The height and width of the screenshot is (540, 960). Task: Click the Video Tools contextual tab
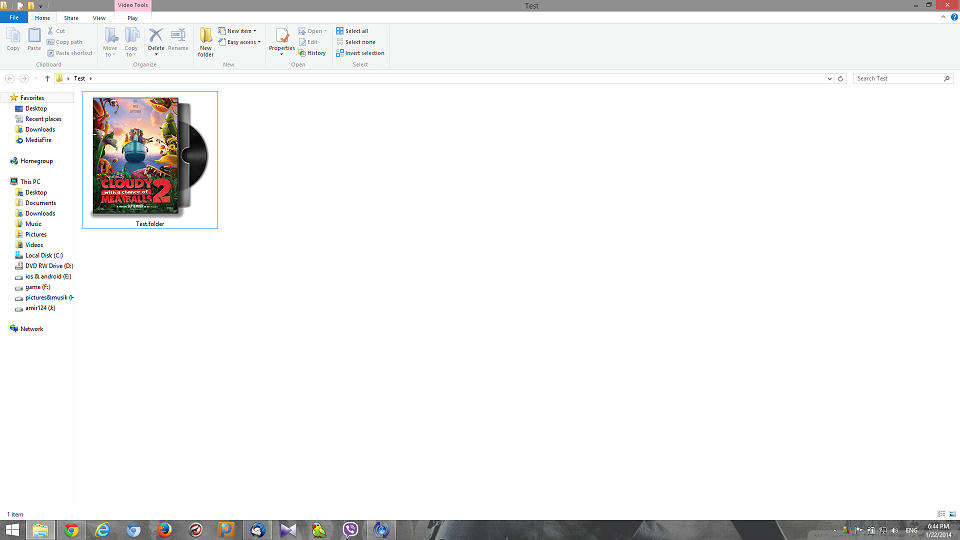tap(133, 5)
